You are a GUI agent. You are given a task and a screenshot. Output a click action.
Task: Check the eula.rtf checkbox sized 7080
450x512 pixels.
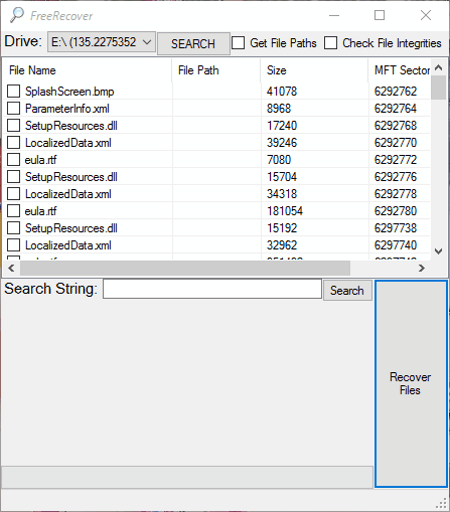(x=14, y=159)
